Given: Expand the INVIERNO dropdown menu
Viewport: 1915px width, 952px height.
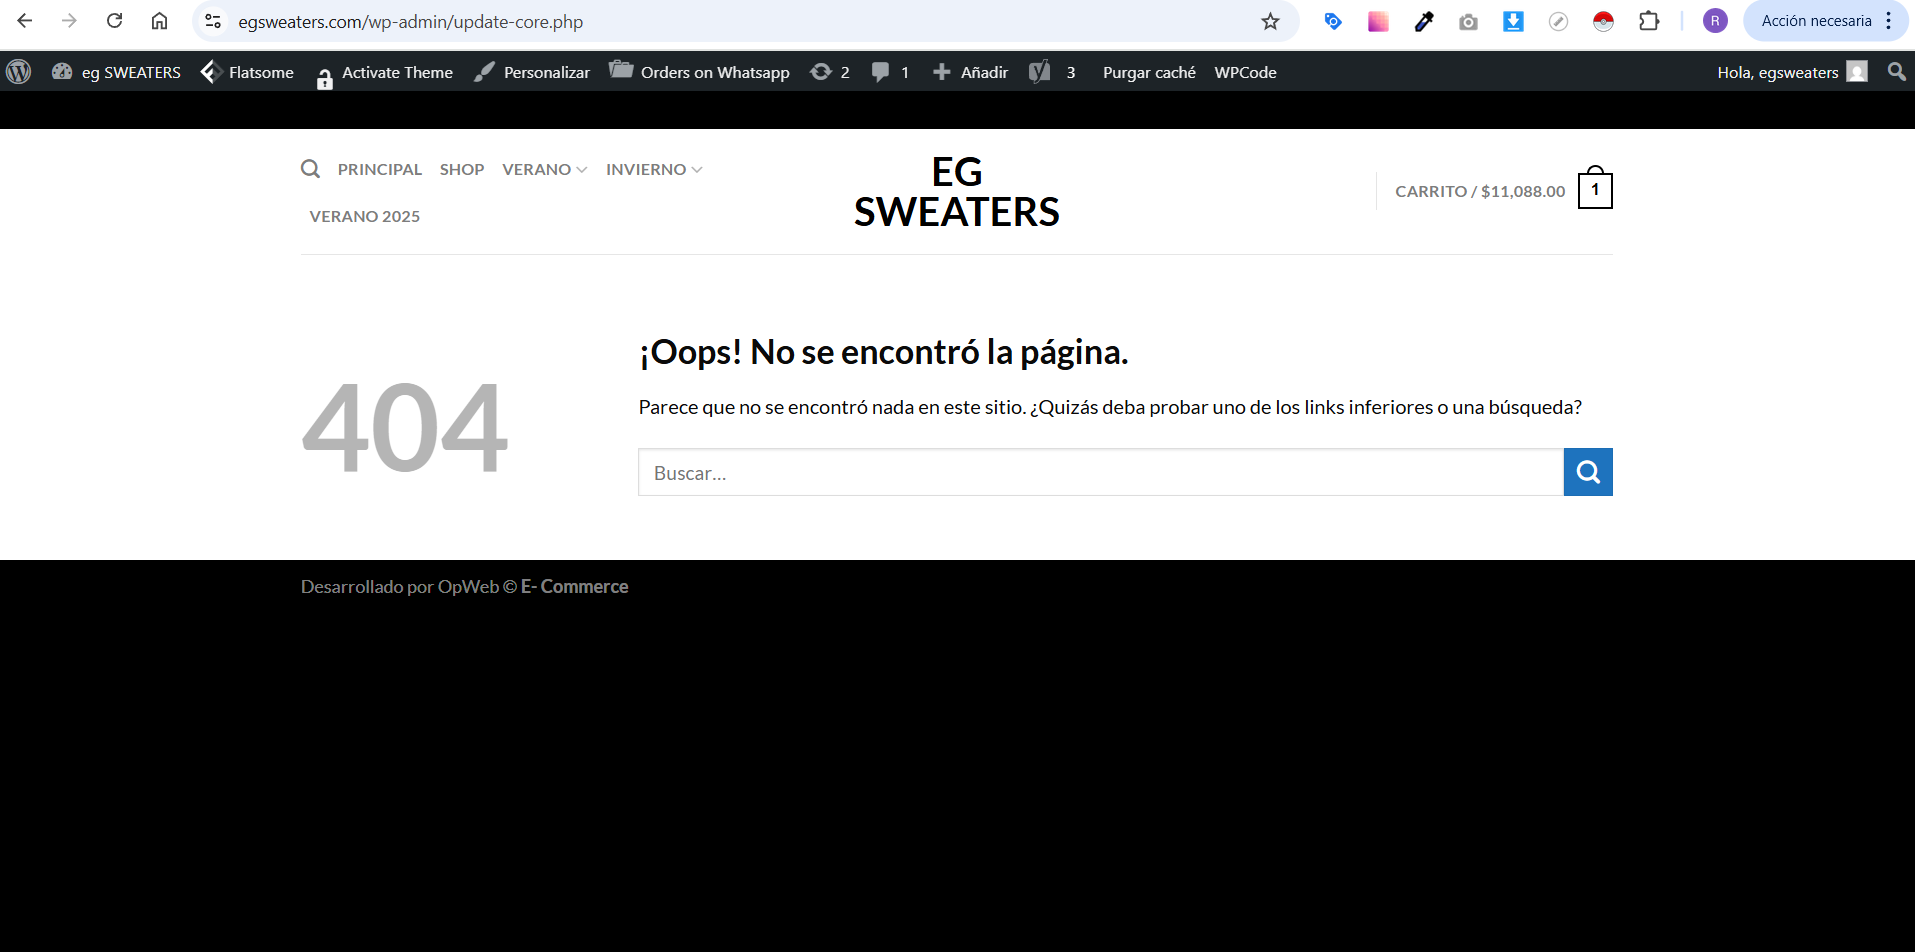Looking at the screenshot, I should coord(653,169).
